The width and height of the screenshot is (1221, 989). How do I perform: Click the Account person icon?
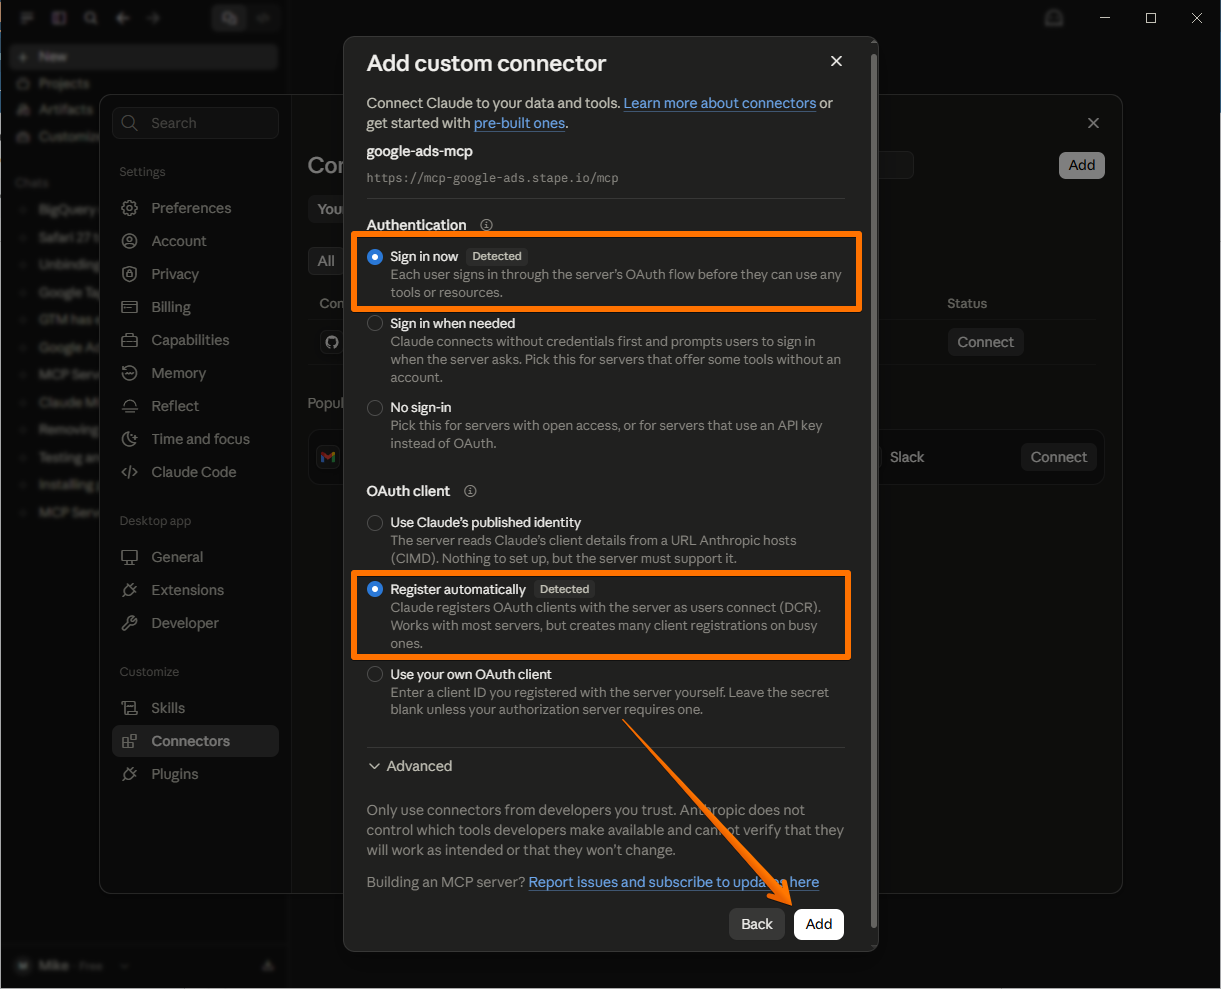point(129,241)
